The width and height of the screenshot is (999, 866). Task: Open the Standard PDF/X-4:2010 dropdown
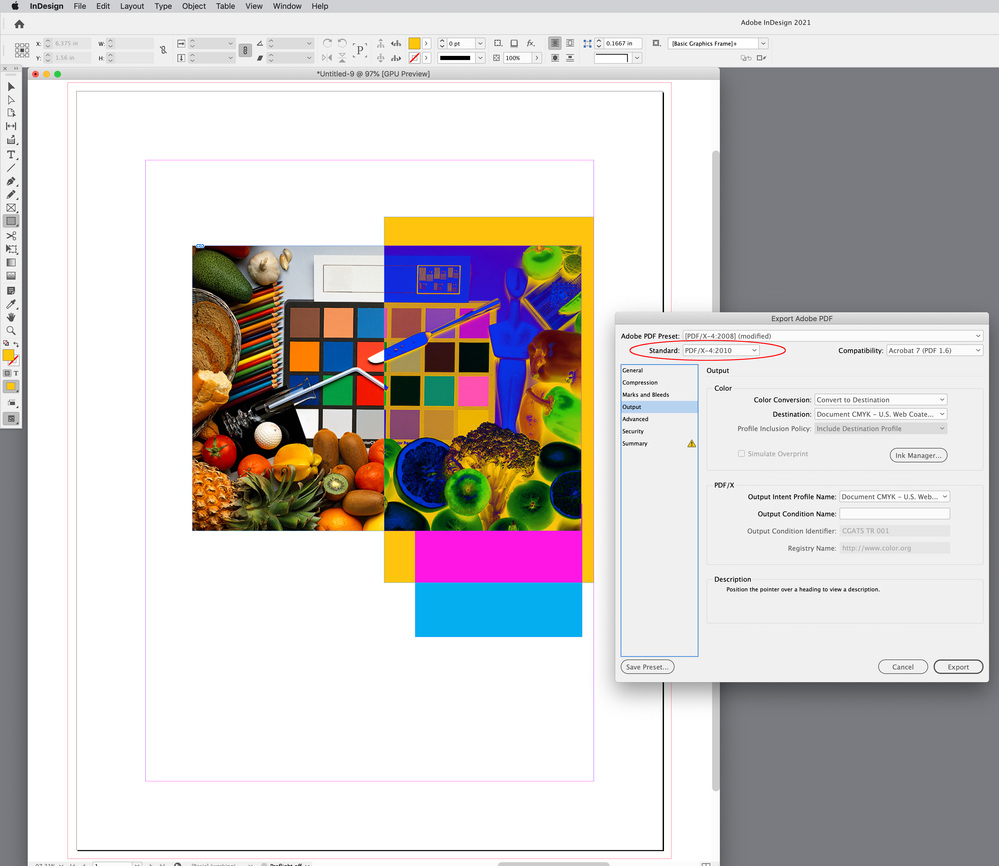pos(721,351)
